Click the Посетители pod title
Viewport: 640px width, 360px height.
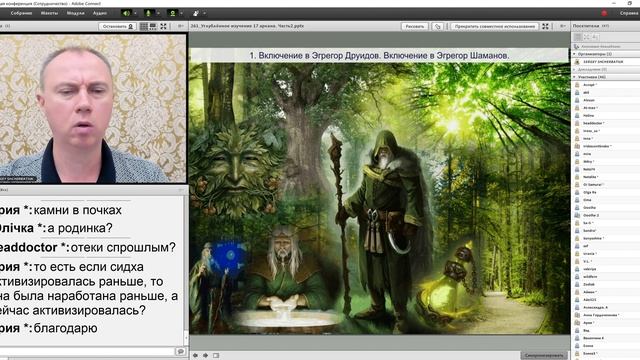(586, 26)
